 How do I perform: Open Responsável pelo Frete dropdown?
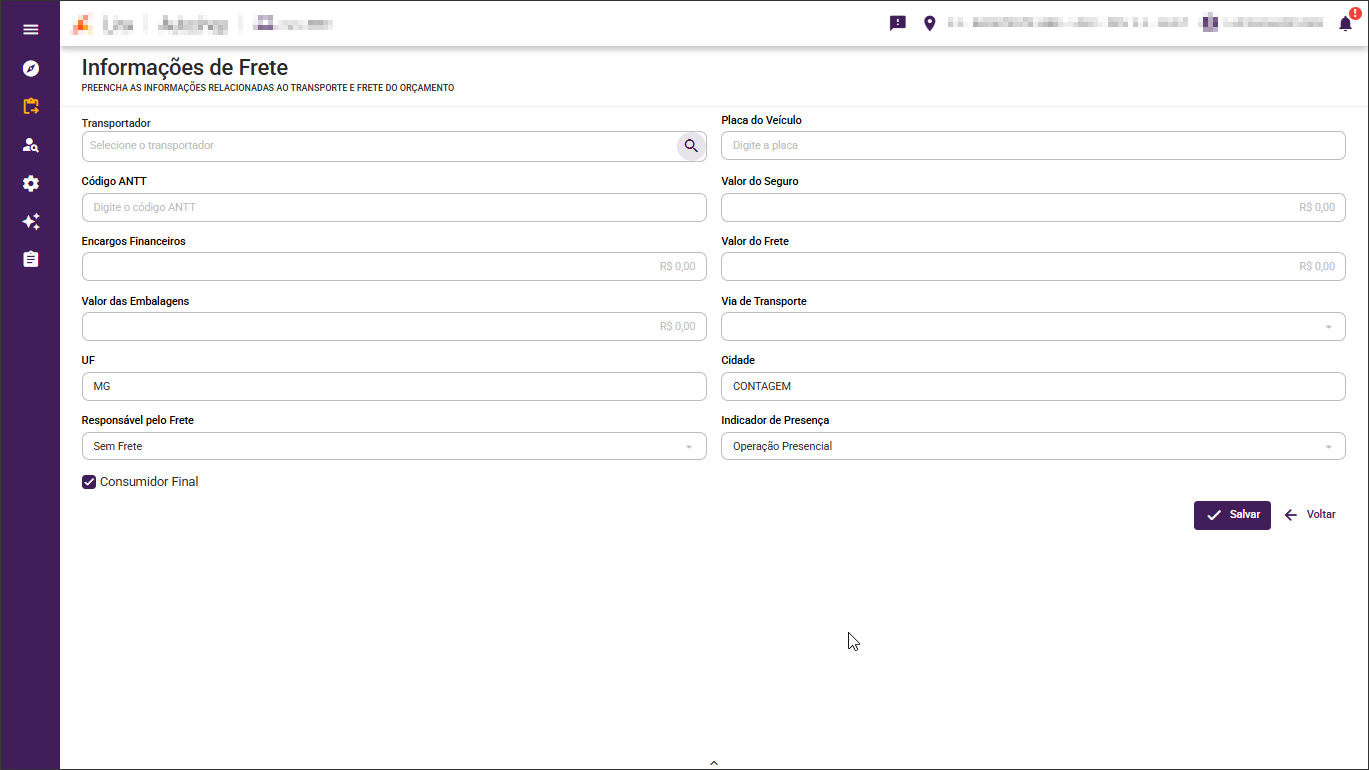(394, 446)
